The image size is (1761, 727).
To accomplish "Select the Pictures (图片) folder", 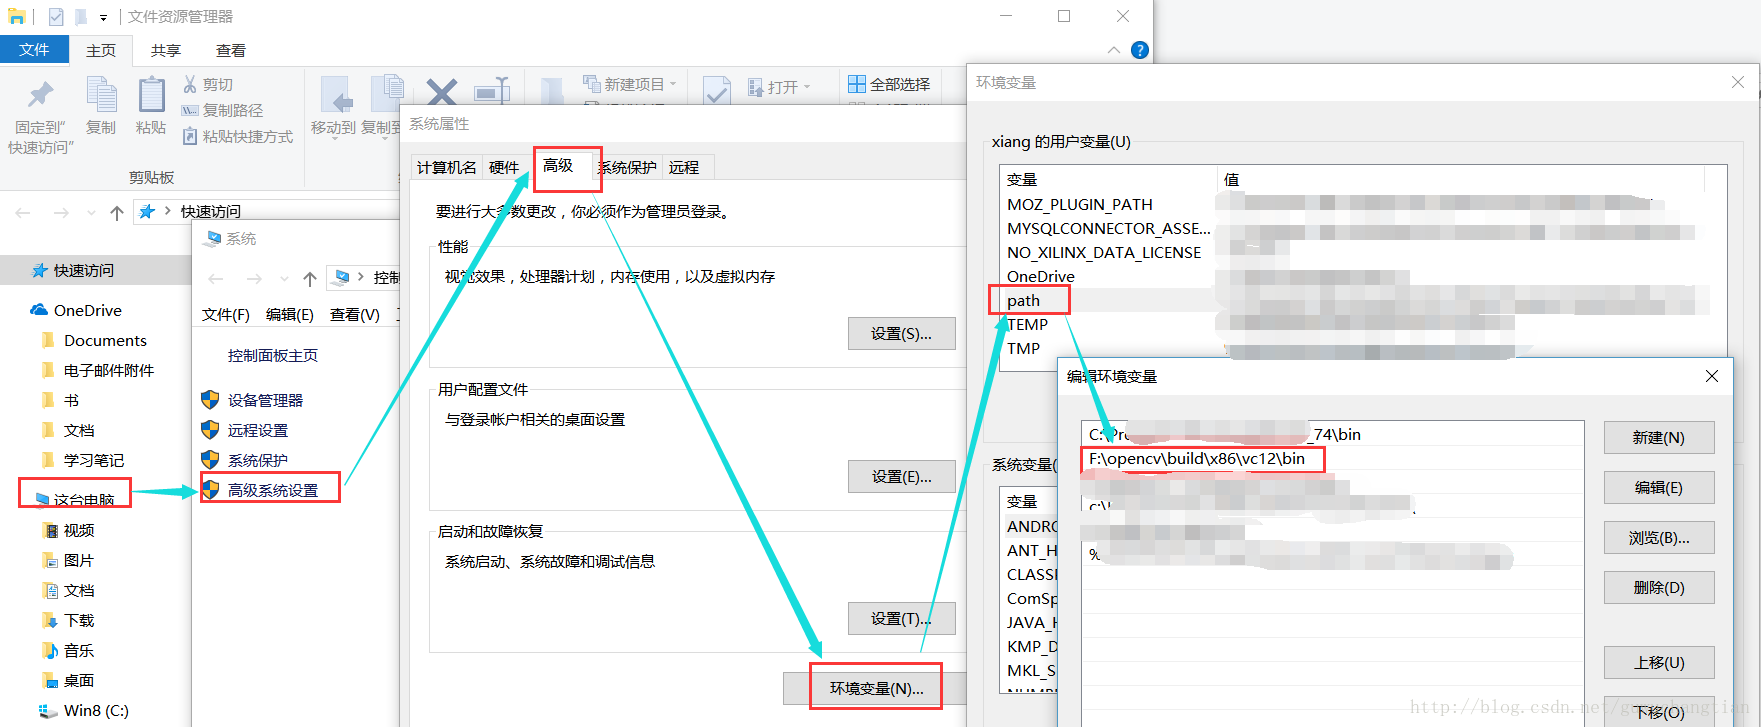I will click(69, 560).
